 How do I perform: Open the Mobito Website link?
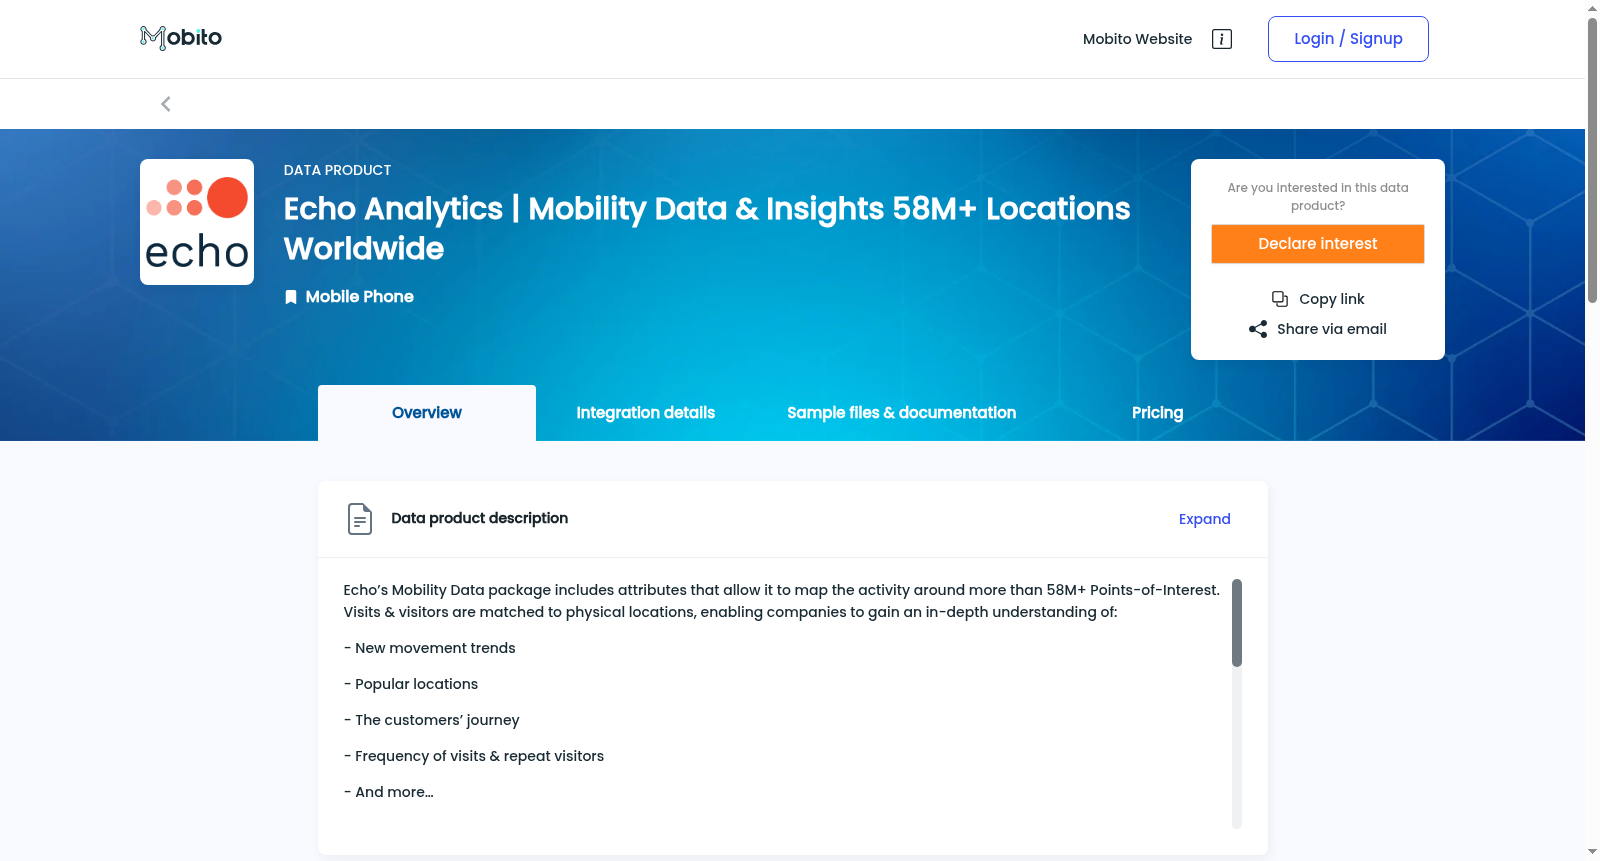click(1137, 39)
